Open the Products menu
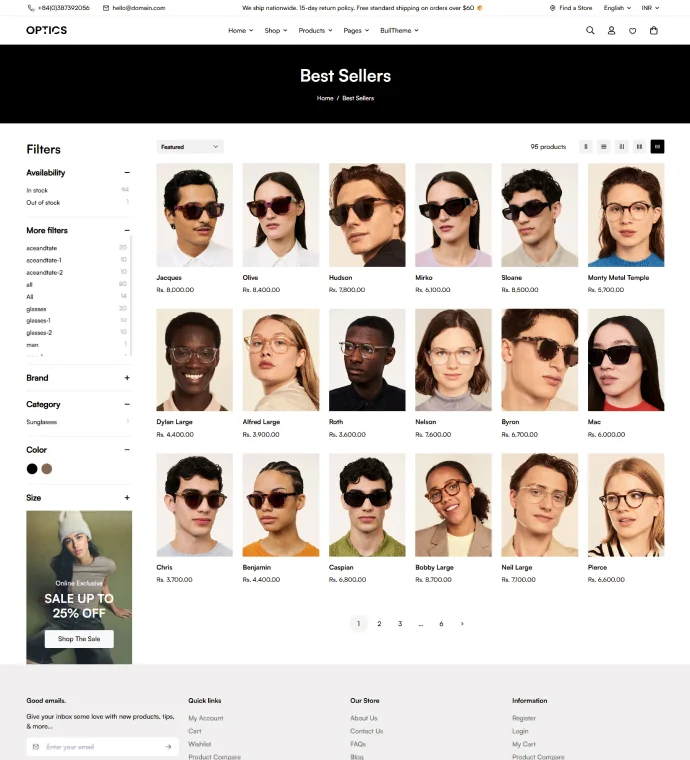This screenshot has height=760, width=690. (x=315, y=31)
